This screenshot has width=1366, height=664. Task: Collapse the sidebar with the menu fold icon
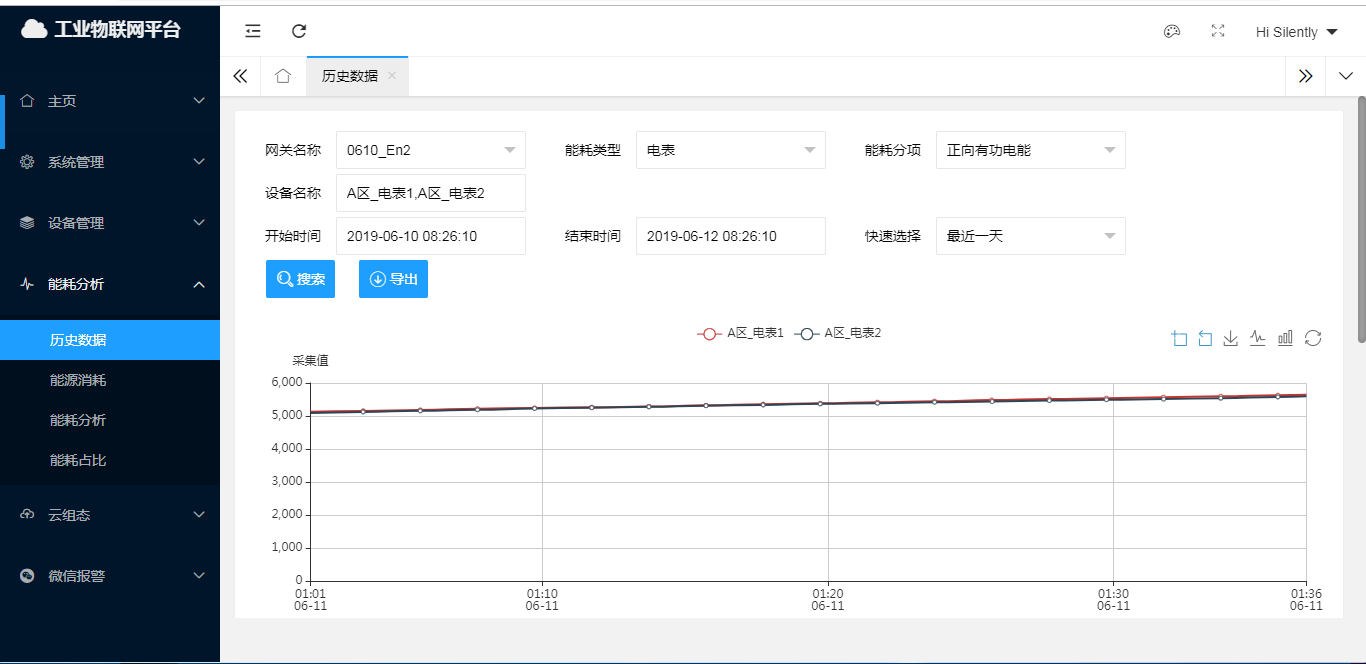point(253,31)
